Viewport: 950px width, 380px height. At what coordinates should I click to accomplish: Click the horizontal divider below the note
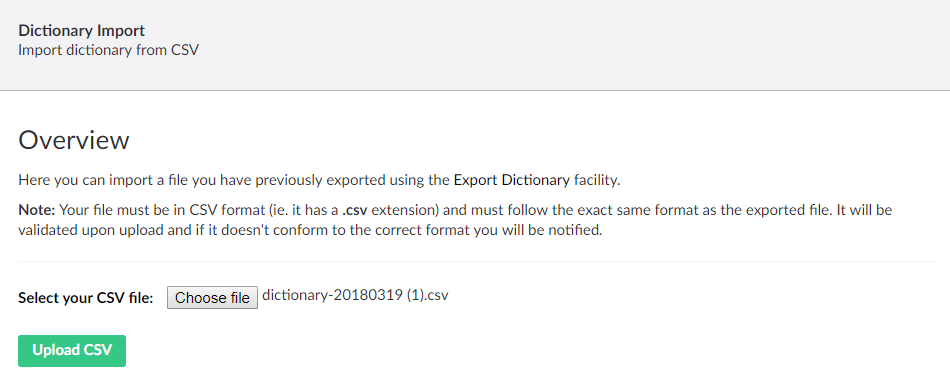pyautogui.click(x=479, y=262)
